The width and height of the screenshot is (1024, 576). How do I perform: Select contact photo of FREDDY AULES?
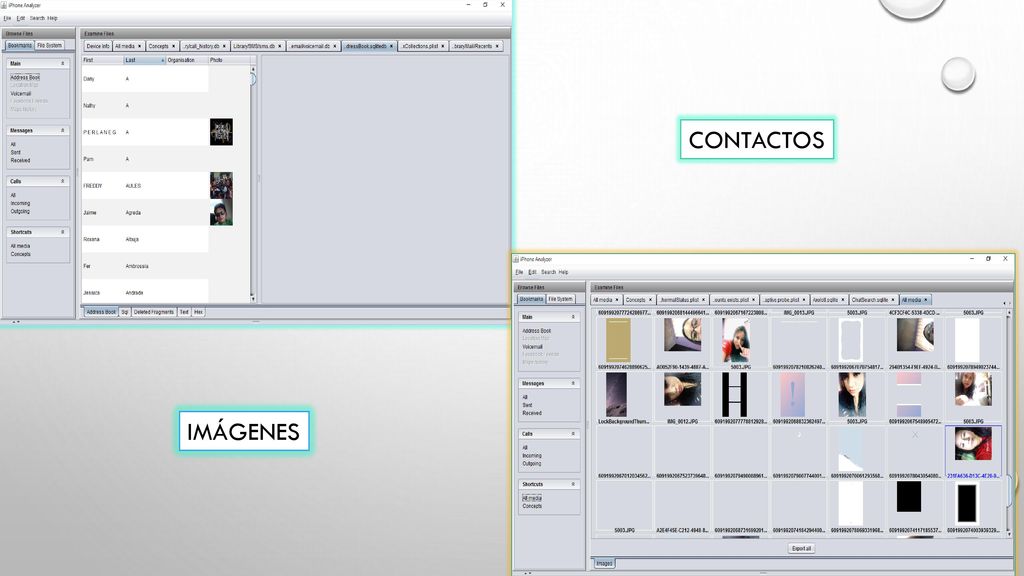[x=221, y=185]
